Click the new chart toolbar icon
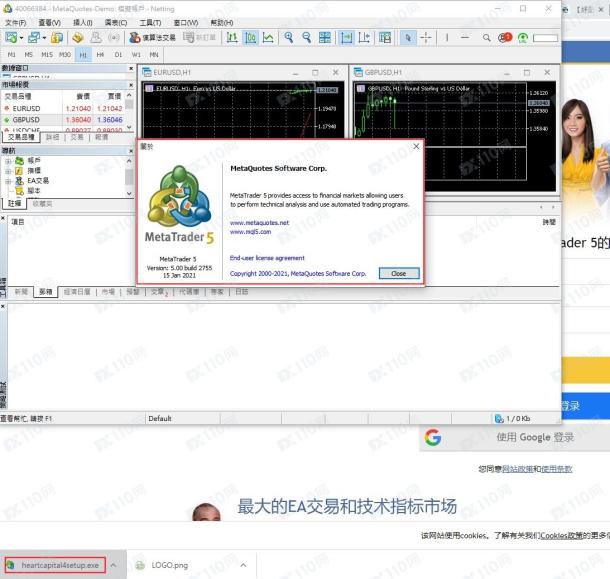610x579 pixels. 11,38
